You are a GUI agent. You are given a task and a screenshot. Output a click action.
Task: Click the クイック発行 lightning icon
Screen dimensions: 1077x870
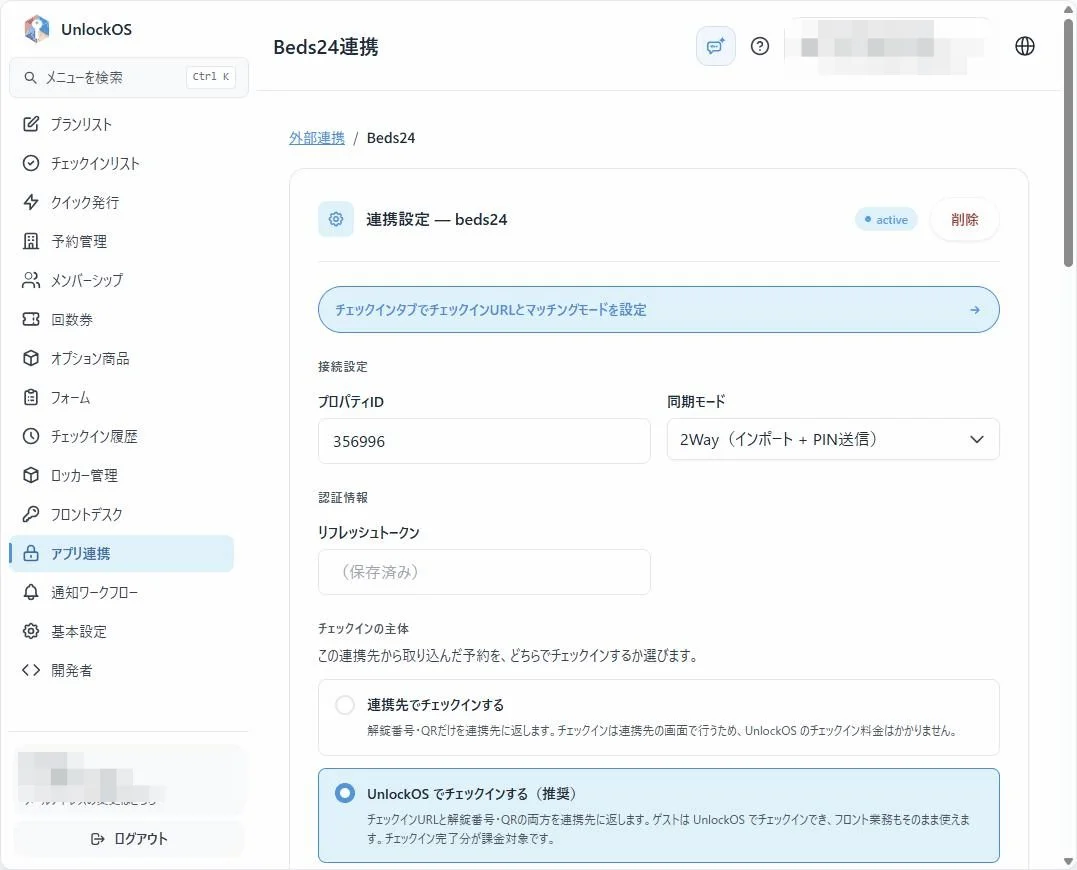point(31,202)
